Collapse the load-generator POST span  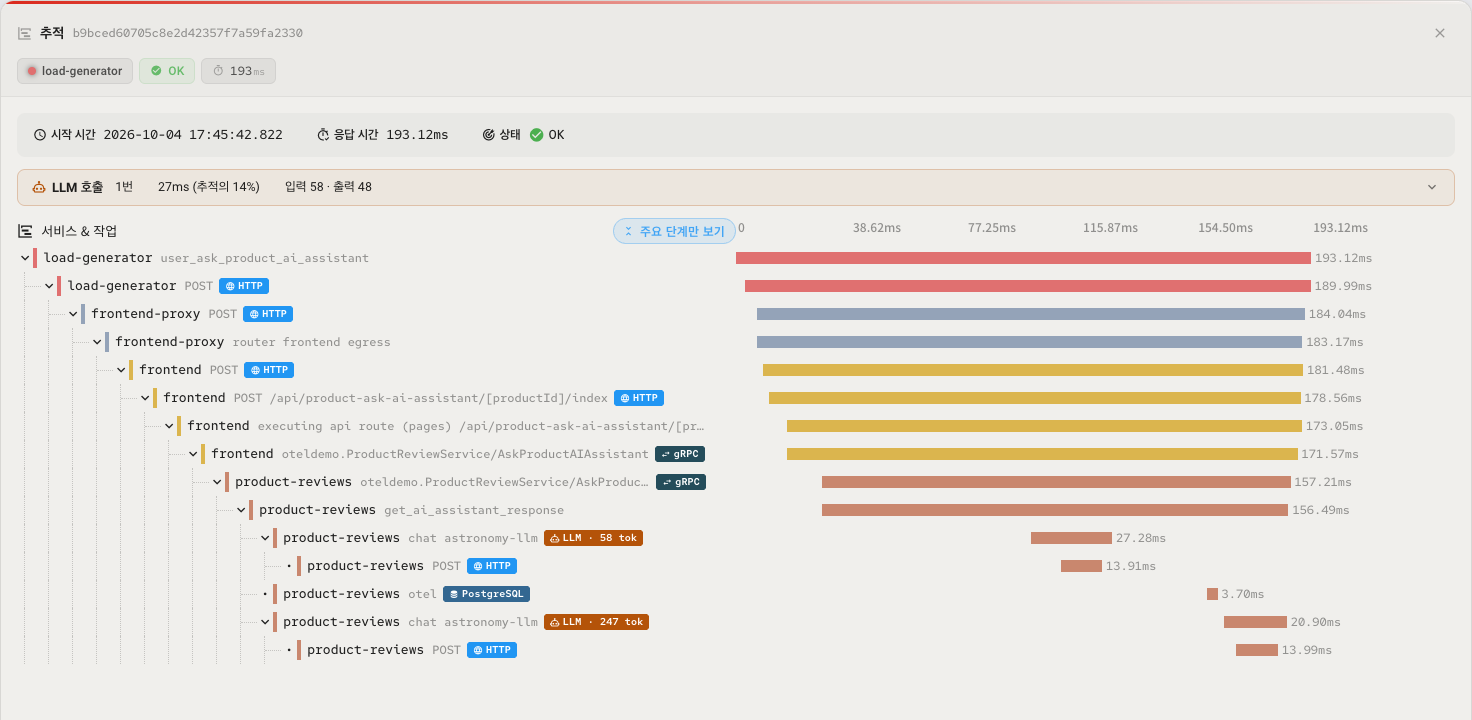pos(49,286)
